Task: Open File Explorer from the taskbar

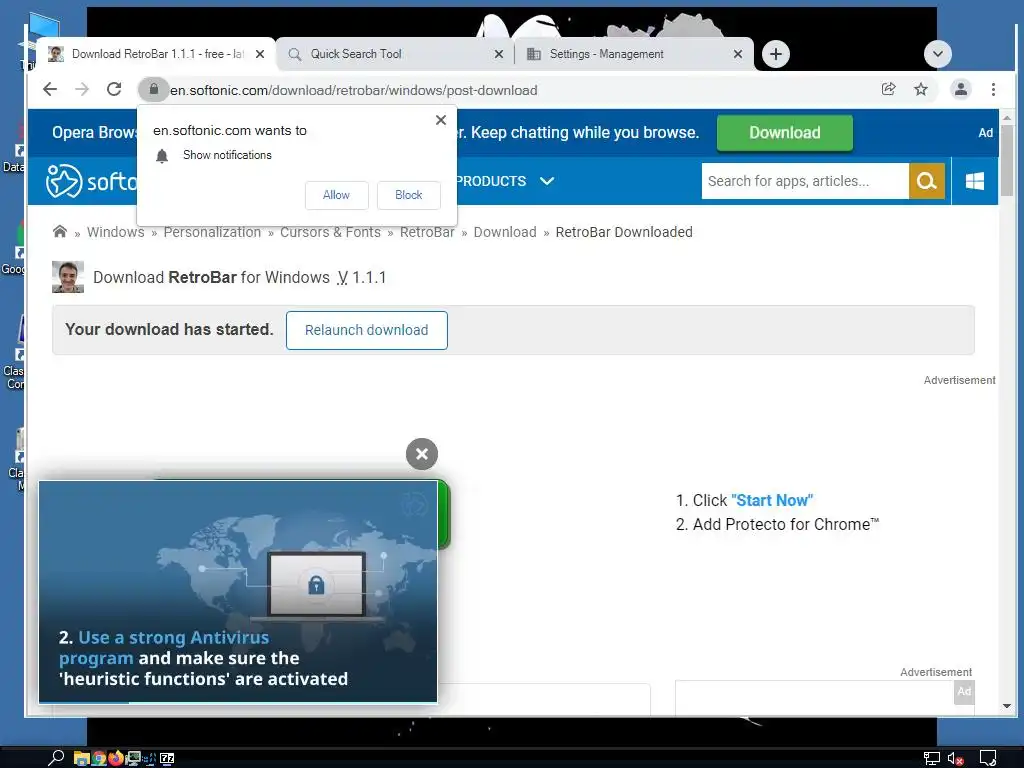Action: (81, 758)
